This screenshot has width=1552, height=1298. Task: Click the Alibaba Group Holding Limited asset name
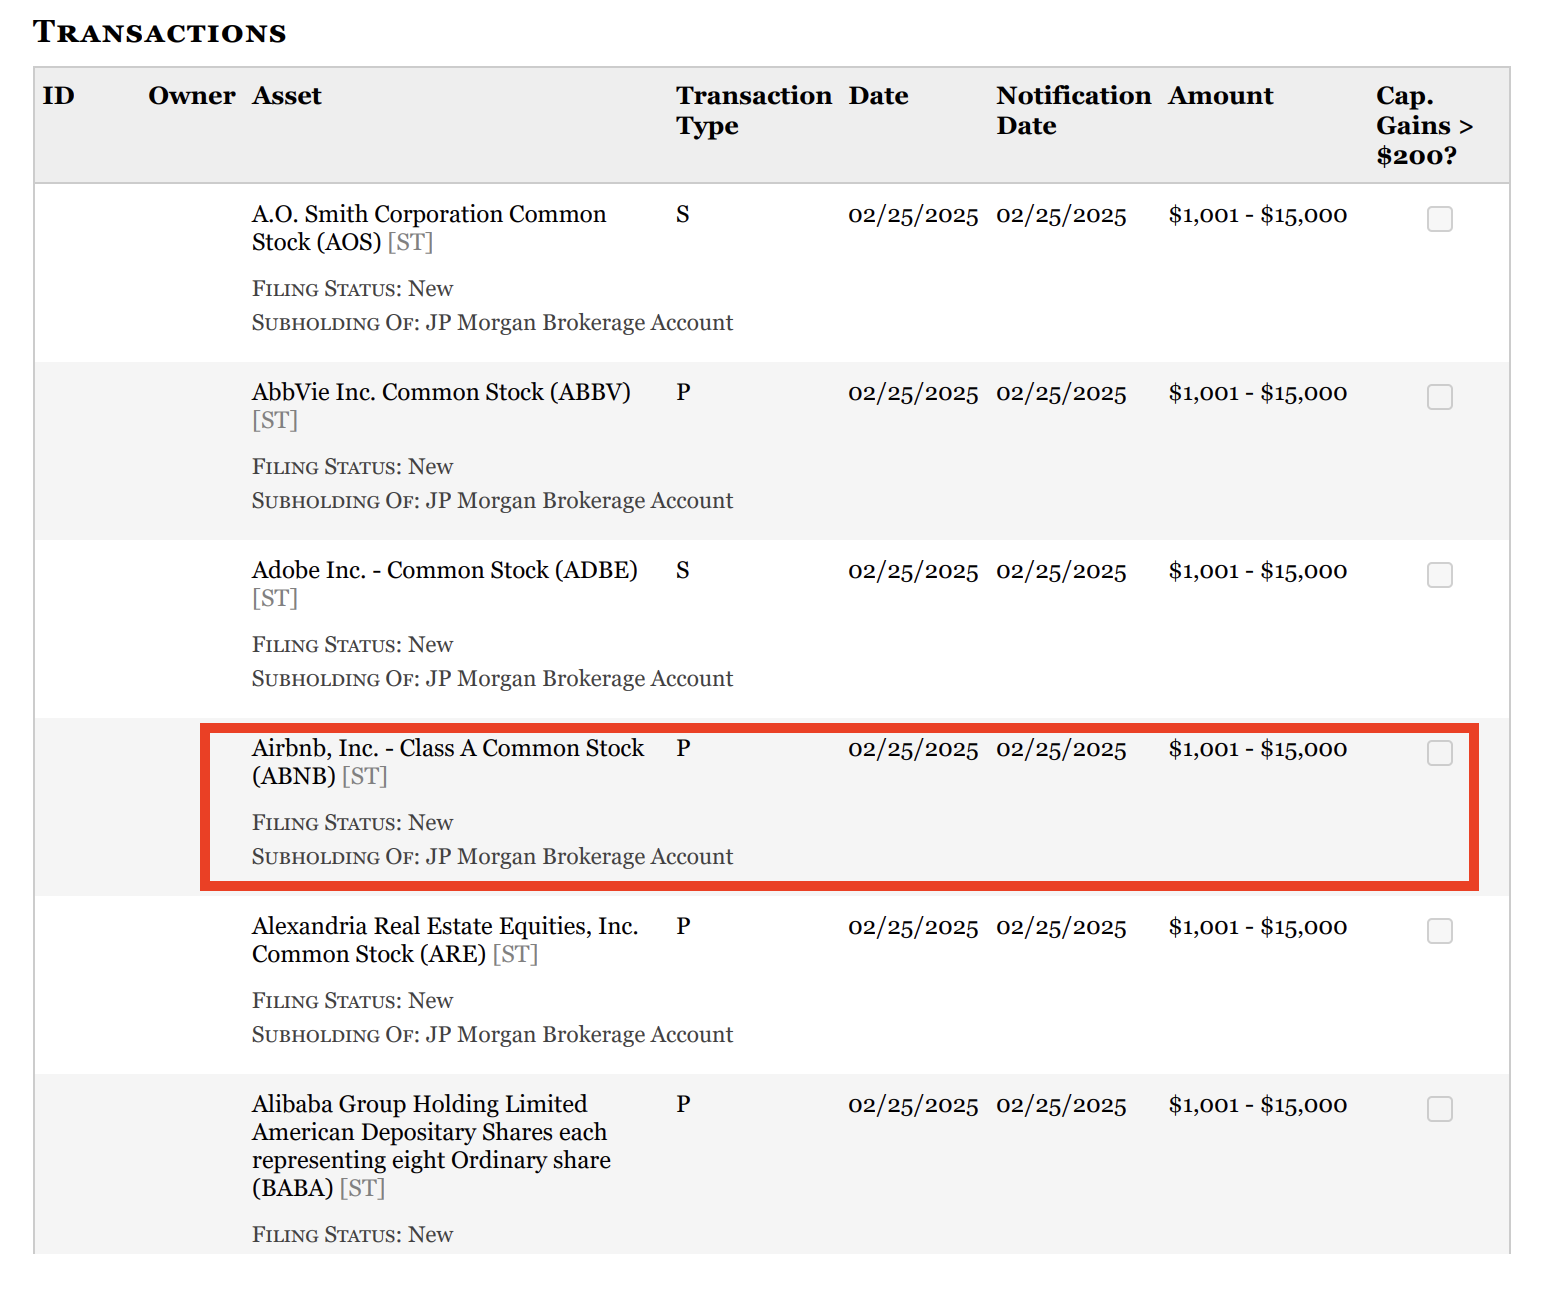[x=431, y=1146]
